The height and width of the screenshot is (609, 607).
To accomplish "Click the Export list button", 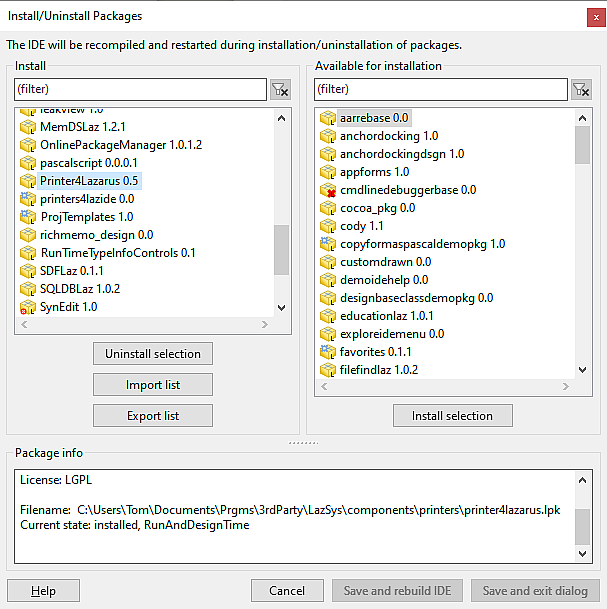I will click(152, 415).
